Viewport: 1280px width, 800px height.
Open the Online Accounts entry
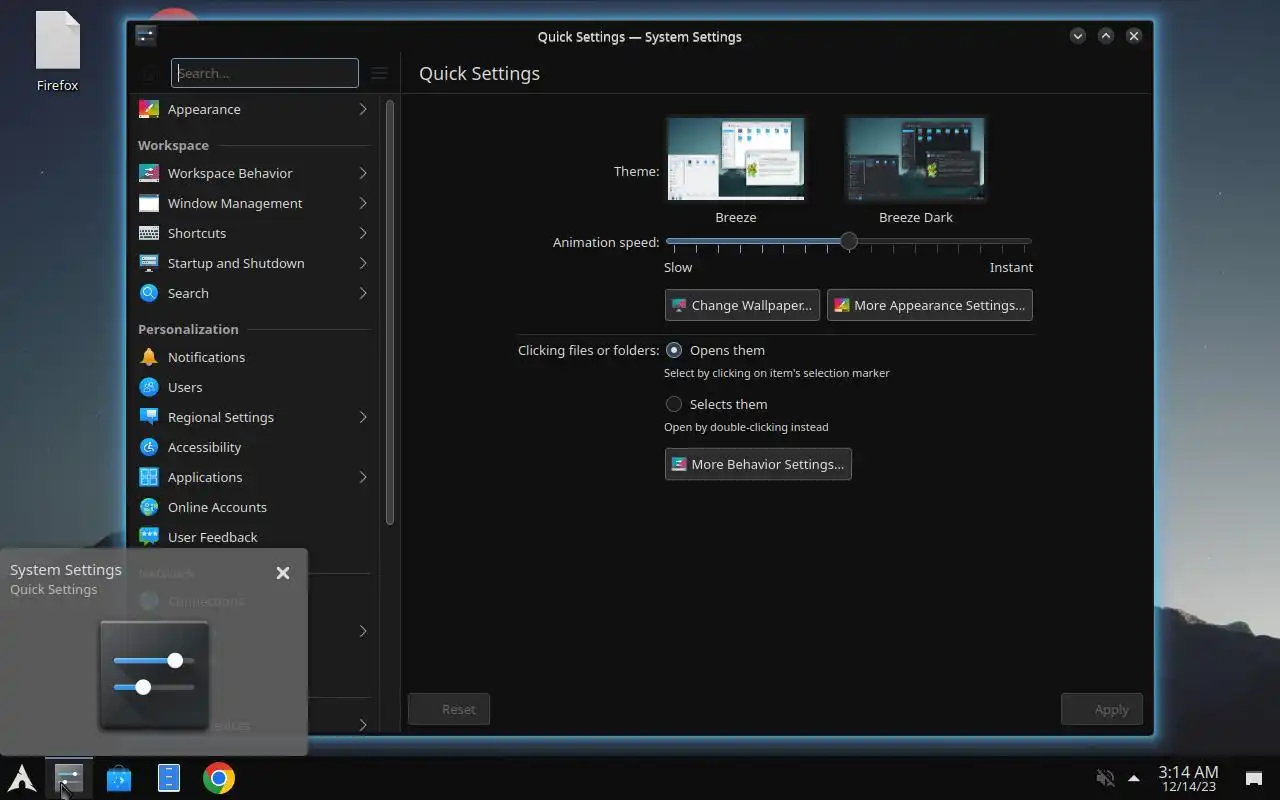click(x=254, y=507)
